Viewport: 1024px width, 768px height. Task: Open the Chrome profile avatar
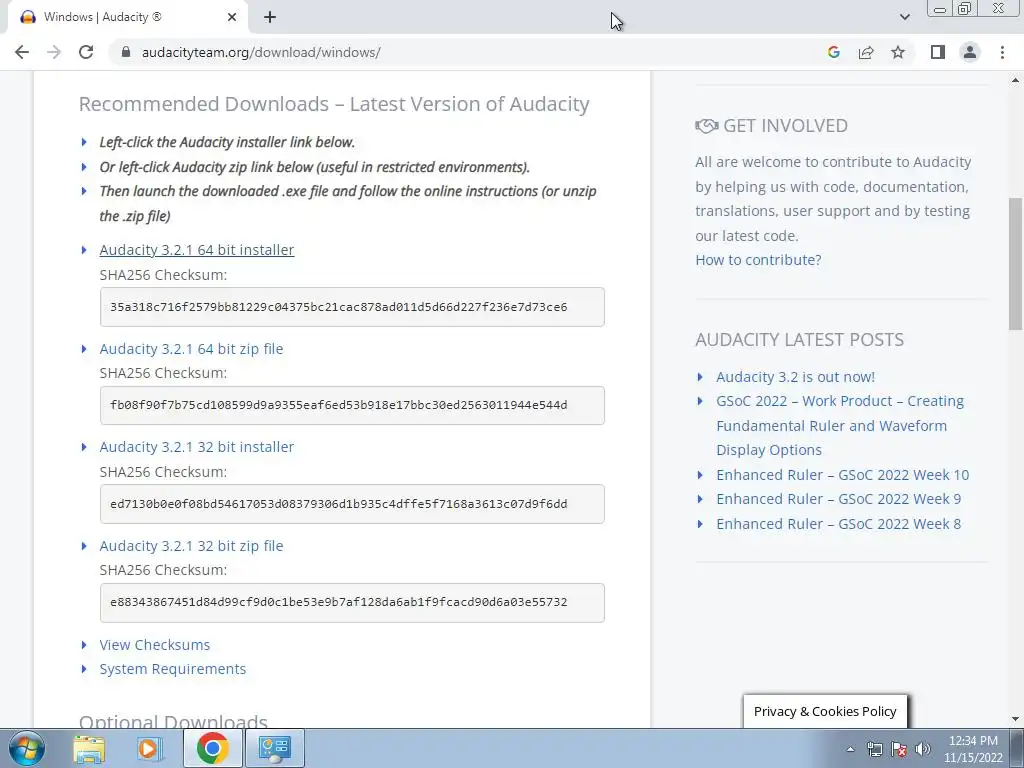970,52
